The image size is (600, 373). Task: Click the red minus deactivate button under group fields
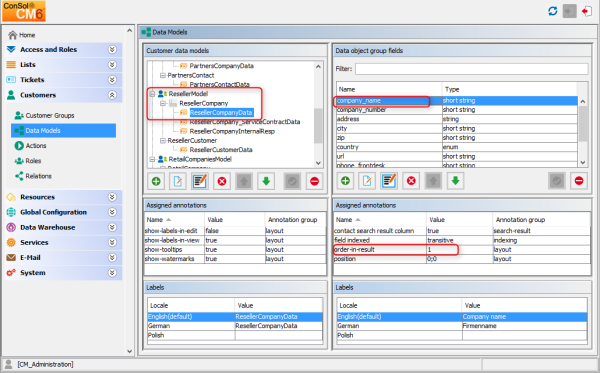pyautogui.click(x=579, y=181)
